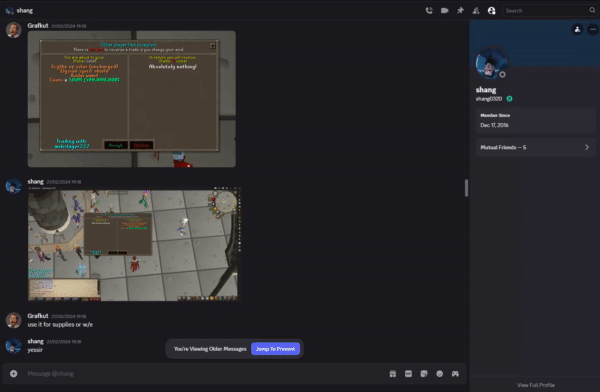Open shang's game screenshot image
The height and width of the screenshot is (392, 600).
[x=133, y=245]
